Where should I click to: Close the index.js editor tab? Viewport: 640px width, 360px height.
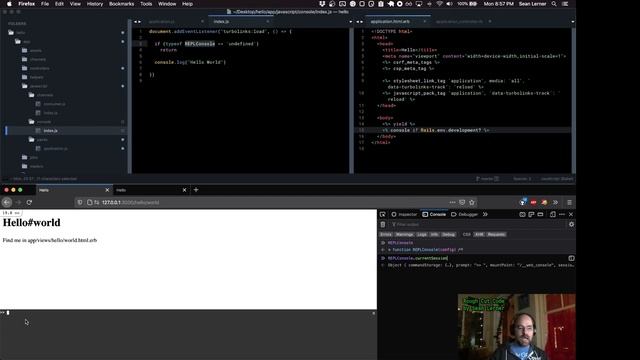(x=268, y=21)
